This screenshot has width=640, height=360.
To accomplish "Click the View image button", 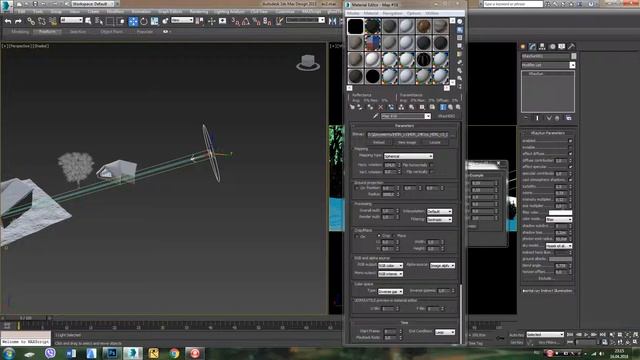I will point(407,142).
